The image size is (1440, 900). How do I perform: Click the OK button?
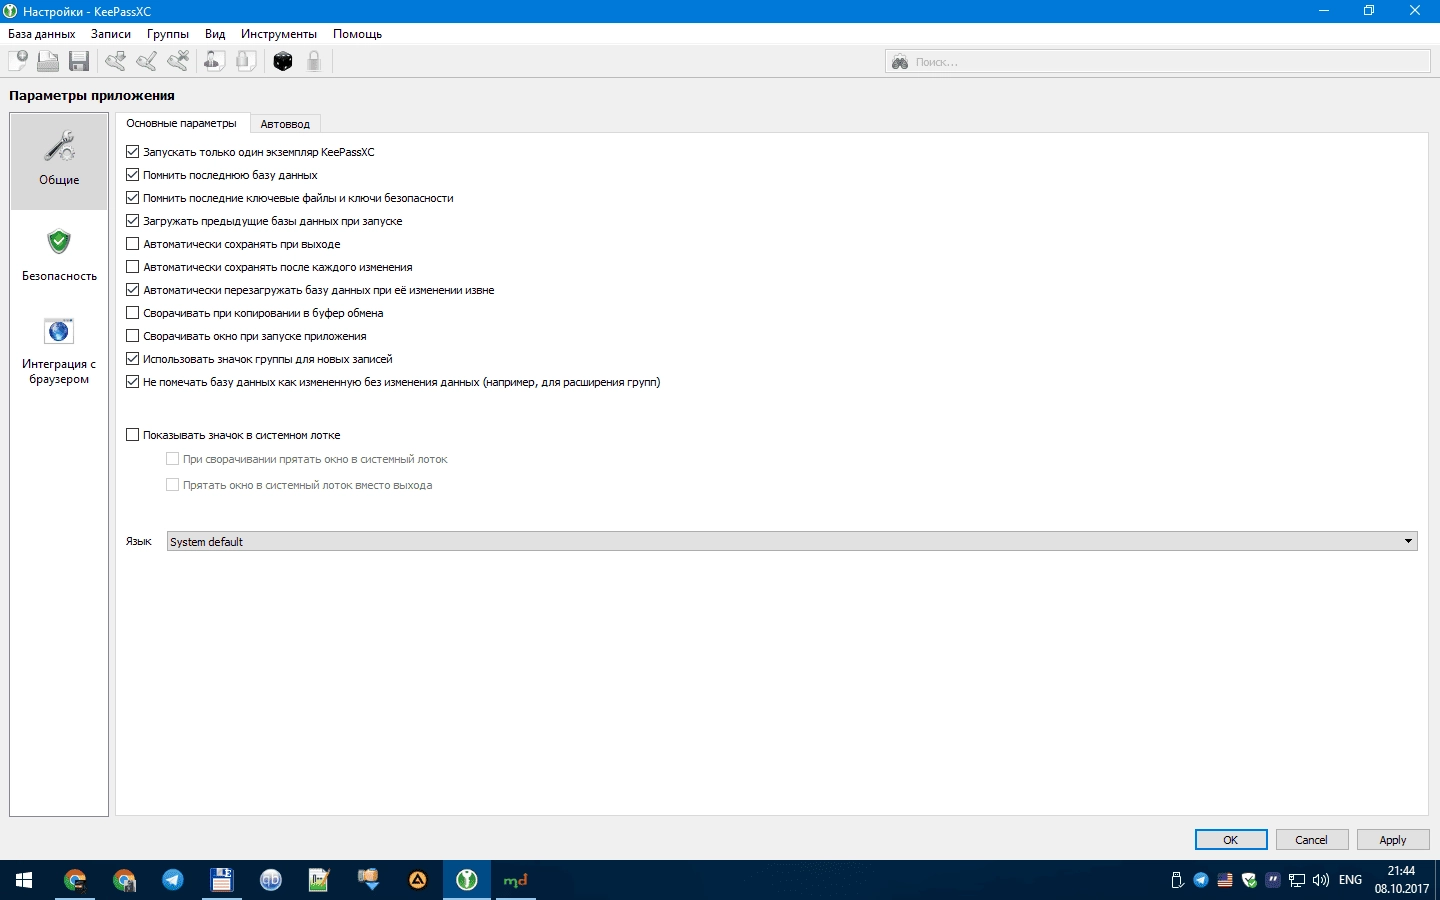coord(1231,840)
